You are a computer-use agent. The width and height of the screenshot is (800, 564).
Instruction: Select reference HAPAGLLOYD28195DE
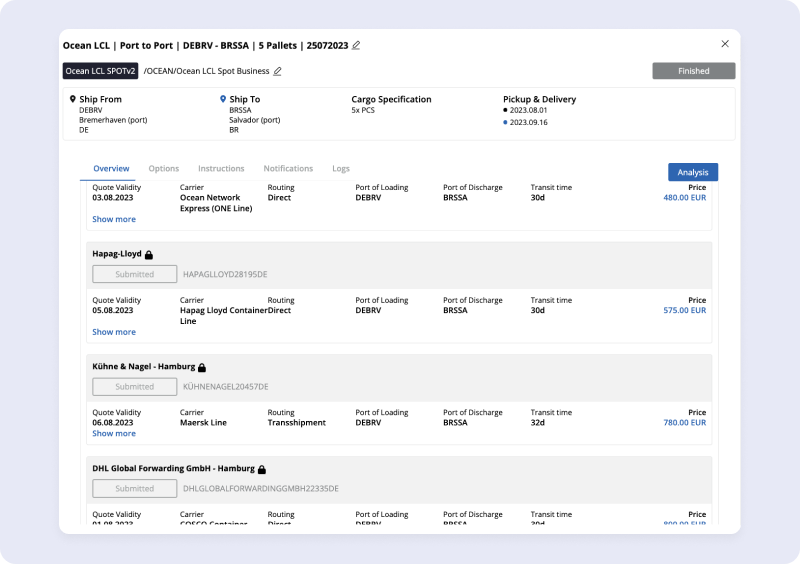click(x=225, y=274)
